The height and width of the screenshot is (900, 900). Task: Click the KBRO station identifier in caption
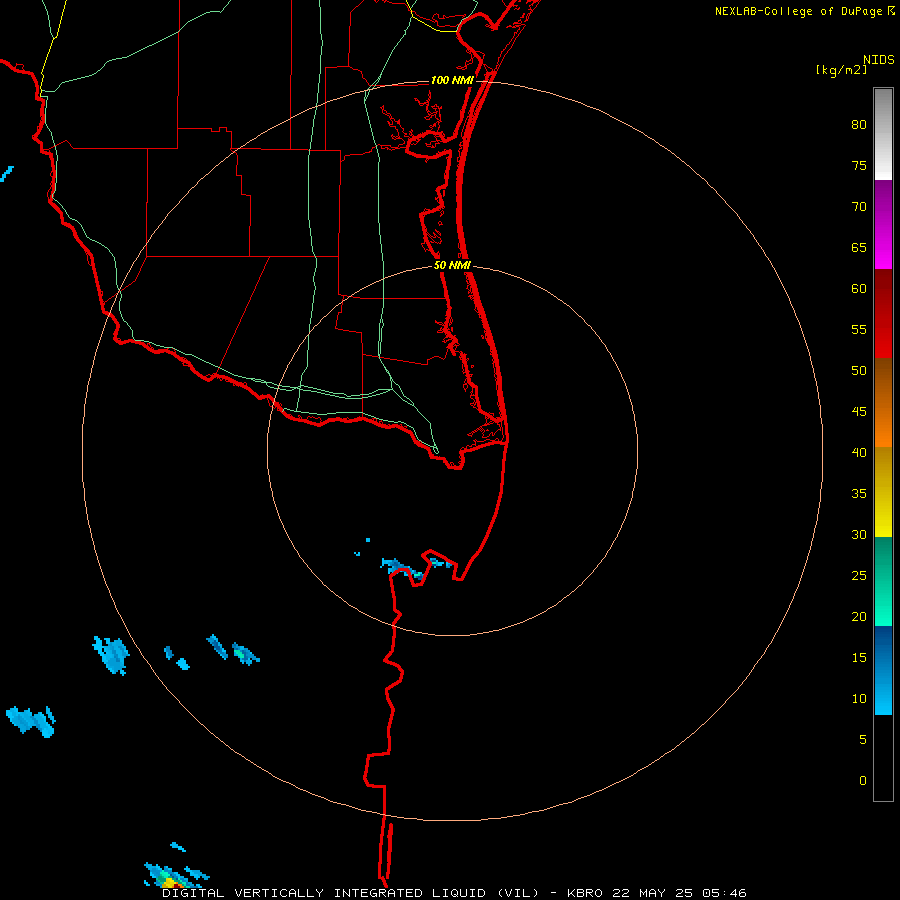click(x=585, y=893)
